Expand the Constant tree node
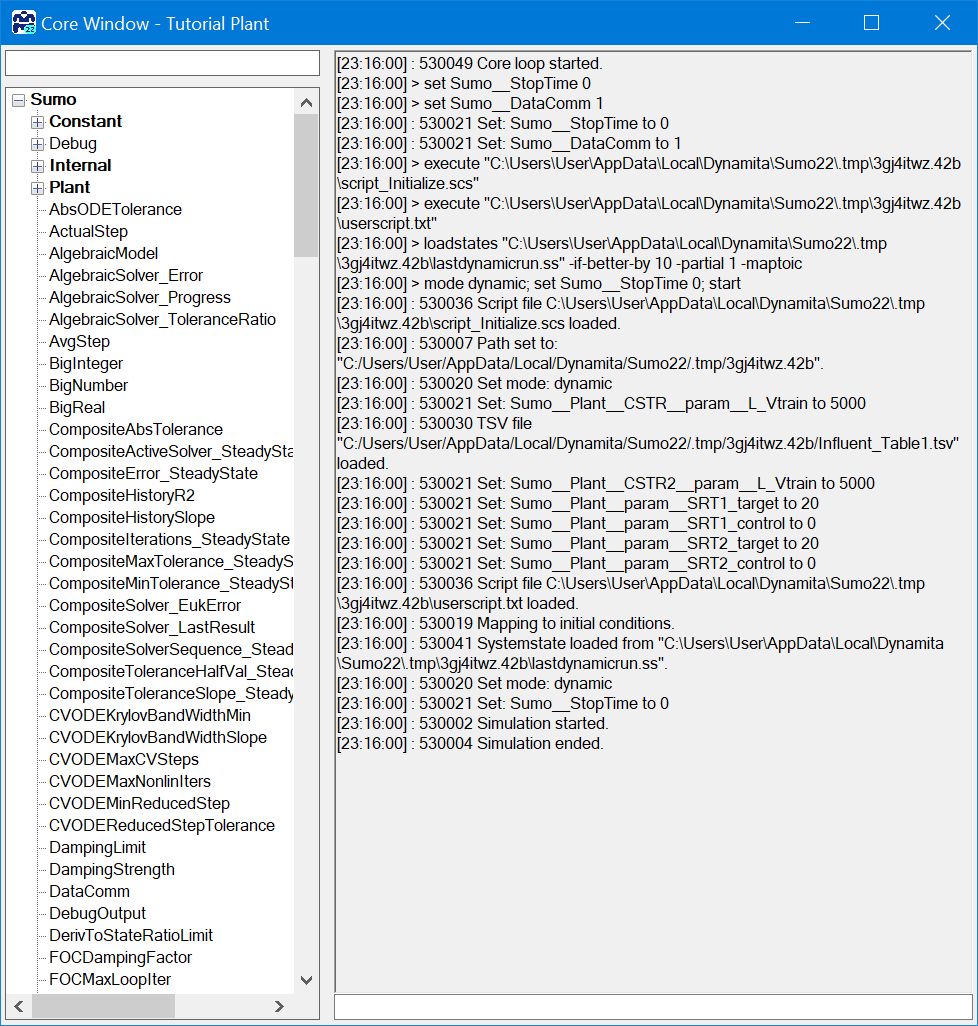The height and width of the screenshot is (1026, 978). (x=38, y=122)
